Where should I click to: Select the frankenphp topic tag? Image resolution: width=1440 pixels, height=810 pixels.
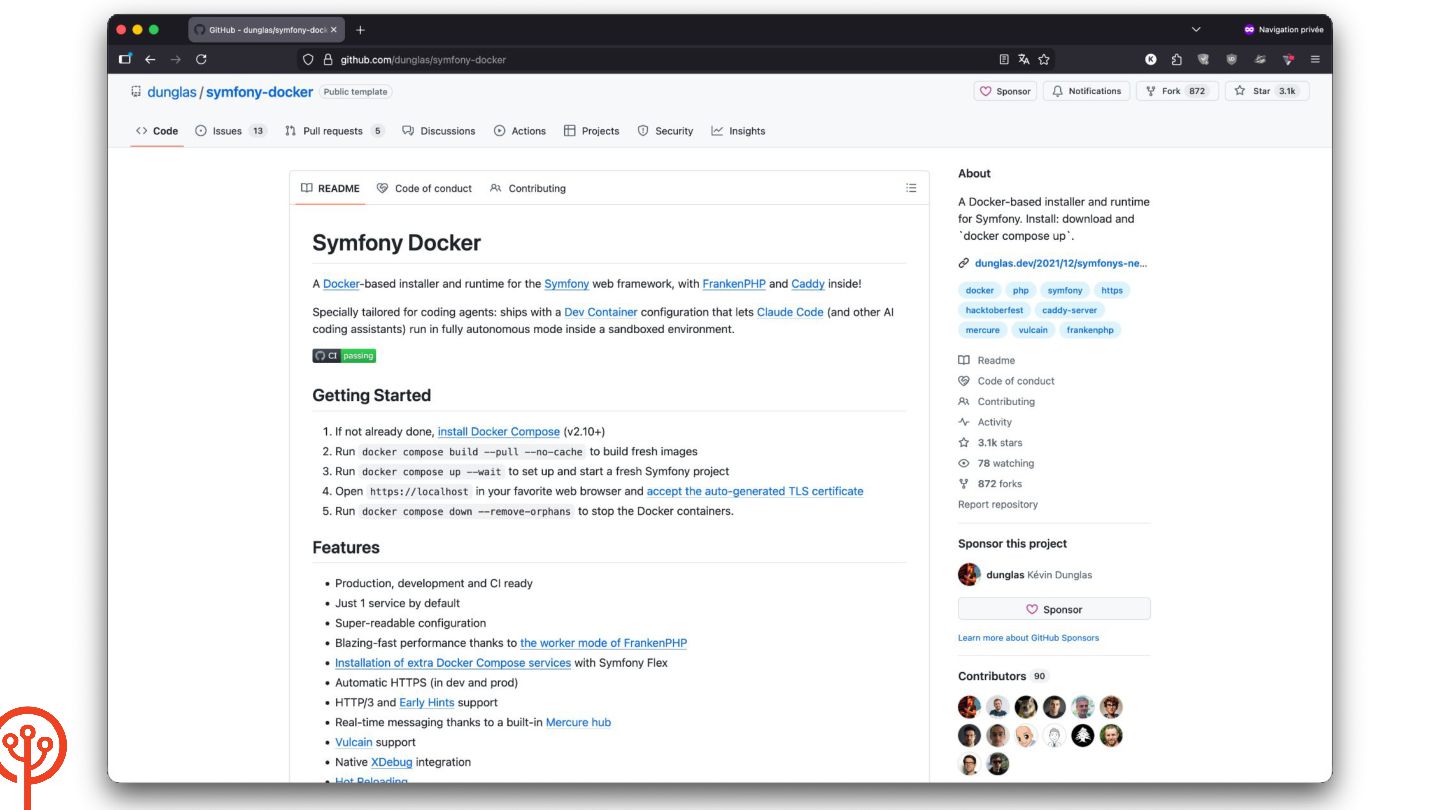tap(1090, 330)
